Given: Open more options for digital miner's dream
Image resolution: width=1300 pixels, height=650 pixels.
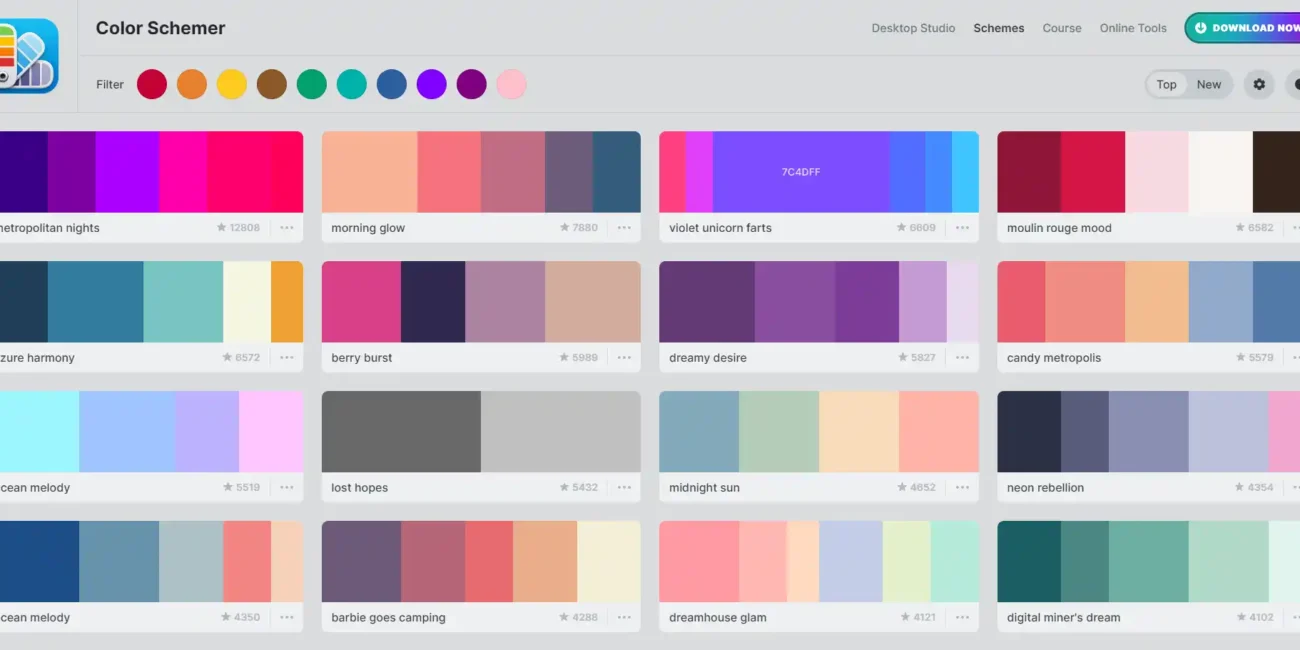Looking at the screenshot, I should click(1294, 618).
